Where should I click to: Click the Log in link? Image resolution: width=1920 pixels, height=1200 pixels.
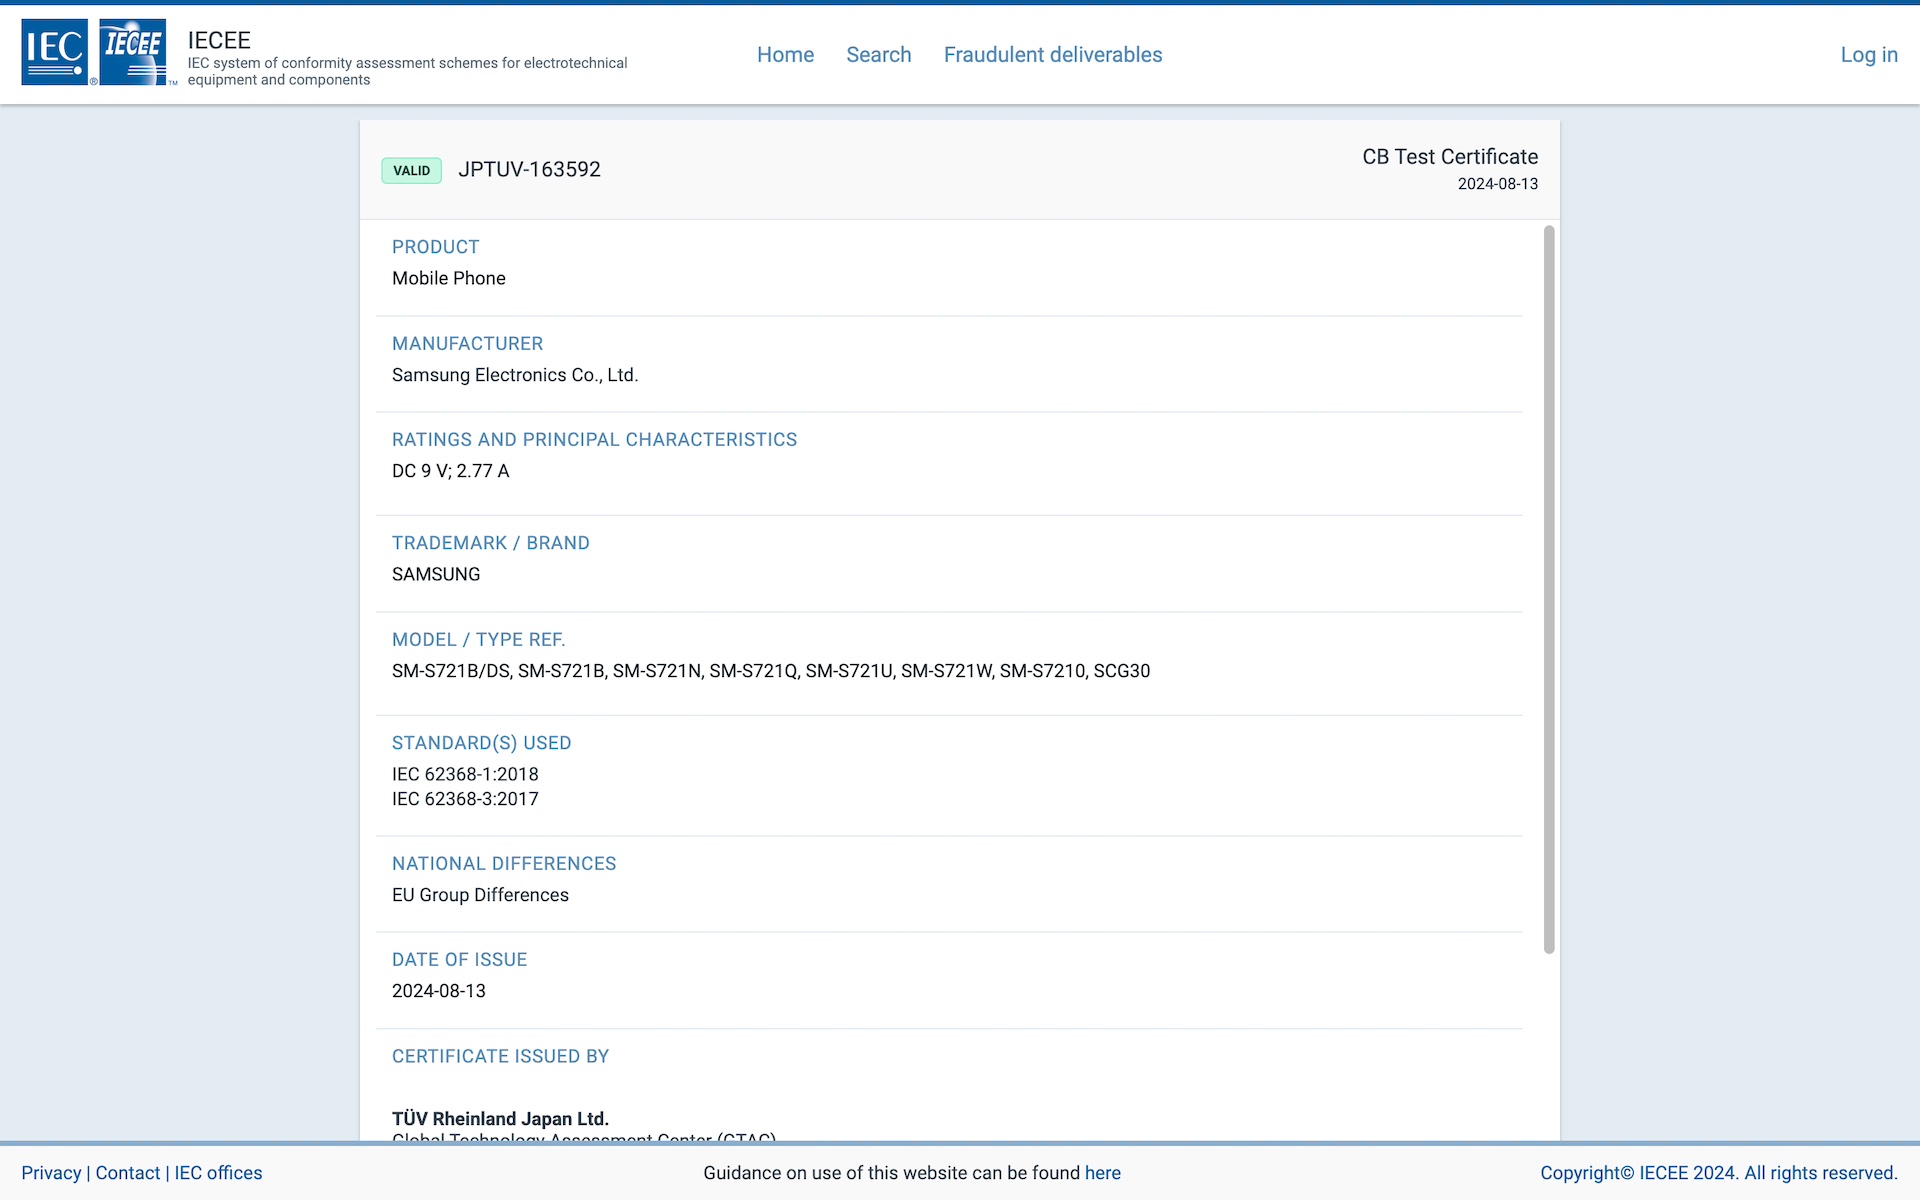[1868, 55]
